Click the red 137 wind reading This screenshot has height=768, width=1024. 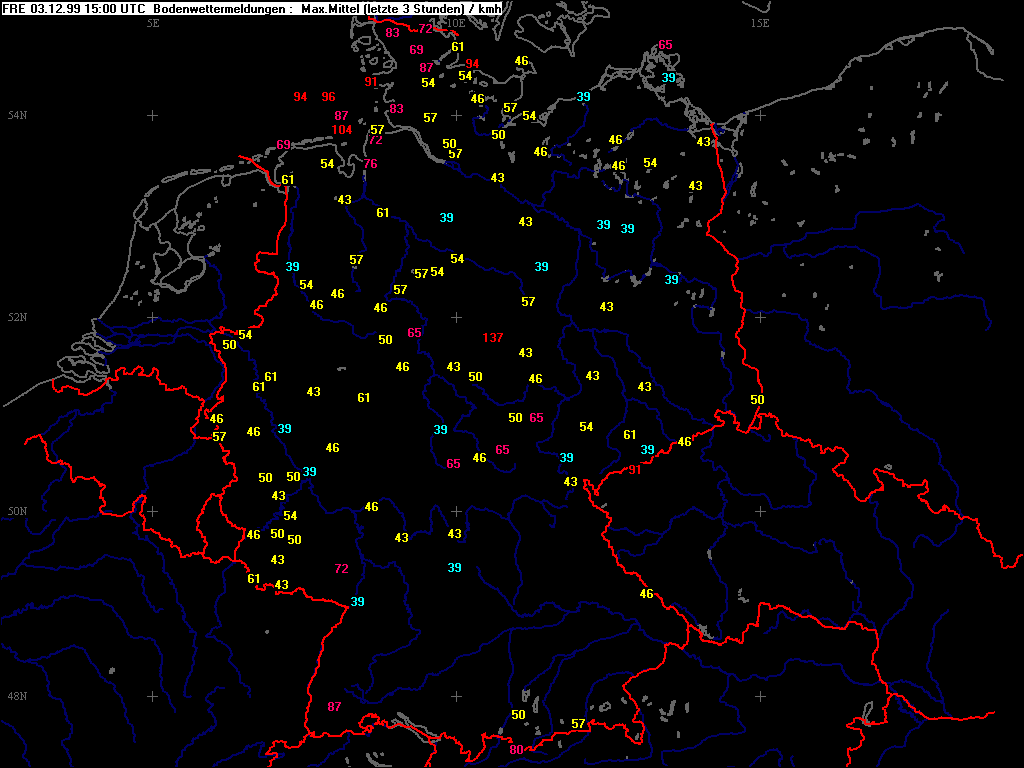coord(493,338)
